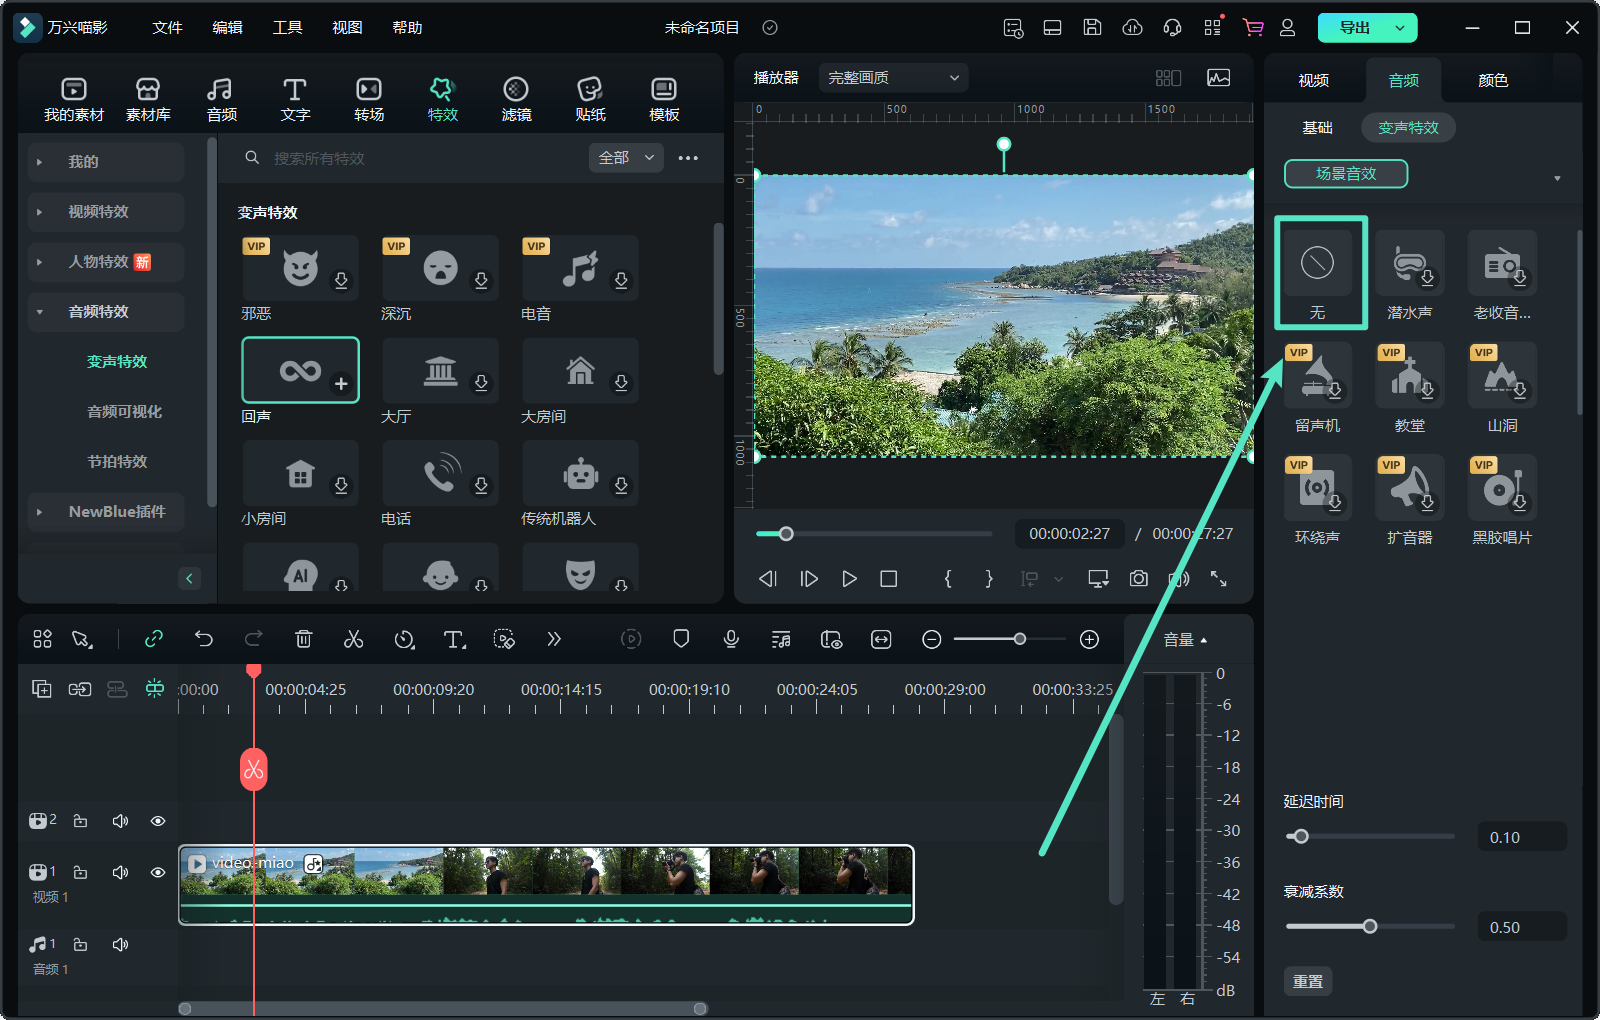
Task: Click the split scissors icon in timeline toolbar
Action: coord(353,639)
